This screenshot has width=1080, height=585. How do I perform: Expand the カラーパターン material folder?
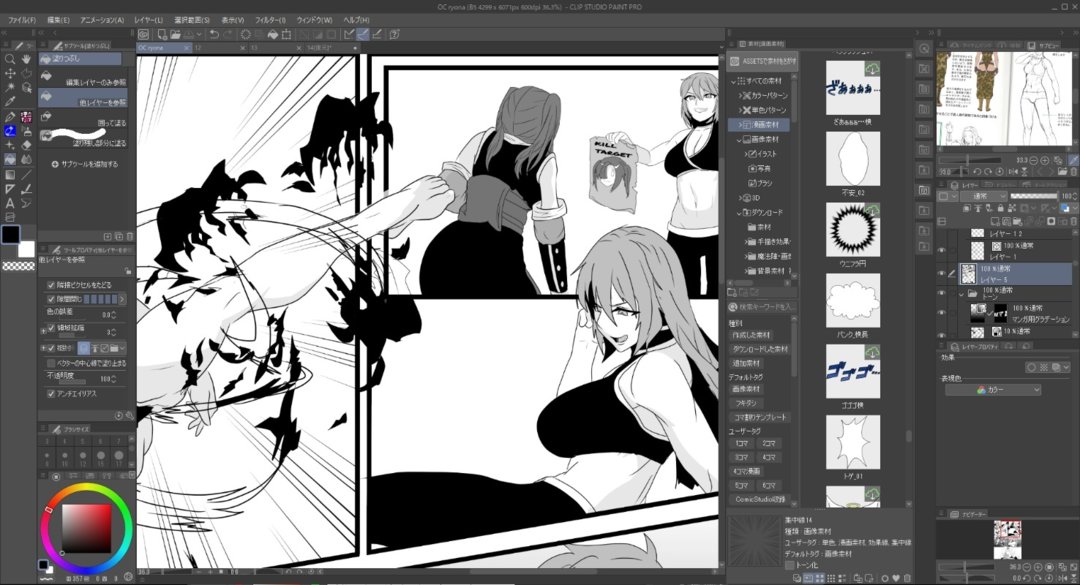pyautogui.click(x=740, y=95)
